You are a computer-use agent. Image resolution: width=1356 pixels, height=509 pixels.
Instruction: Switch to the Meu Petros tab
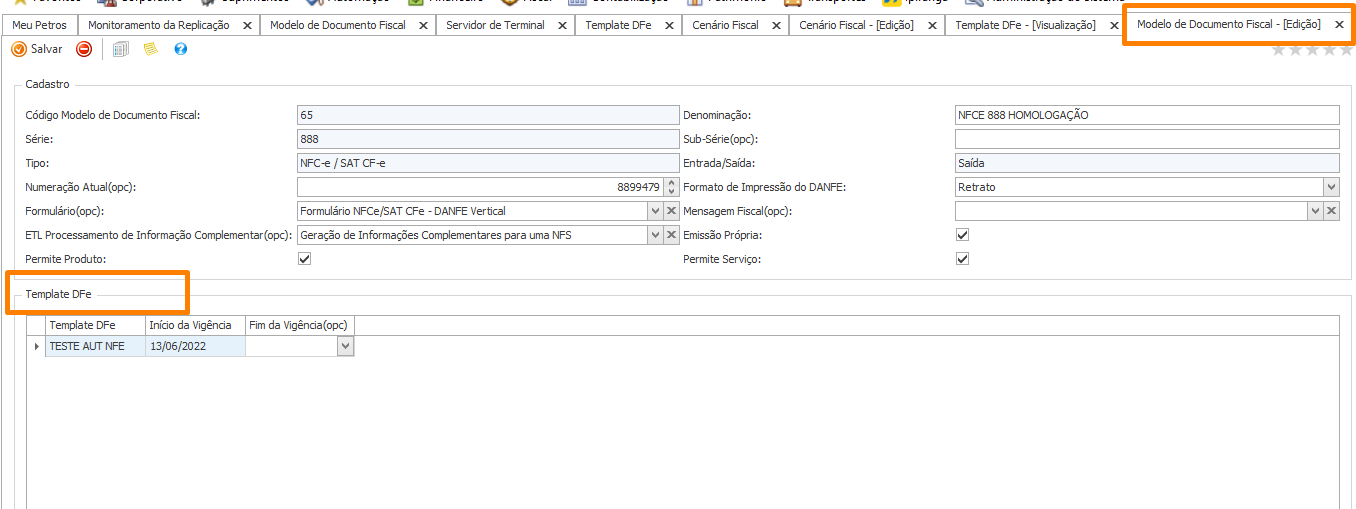pyautogui.click(x=39, y=25)
